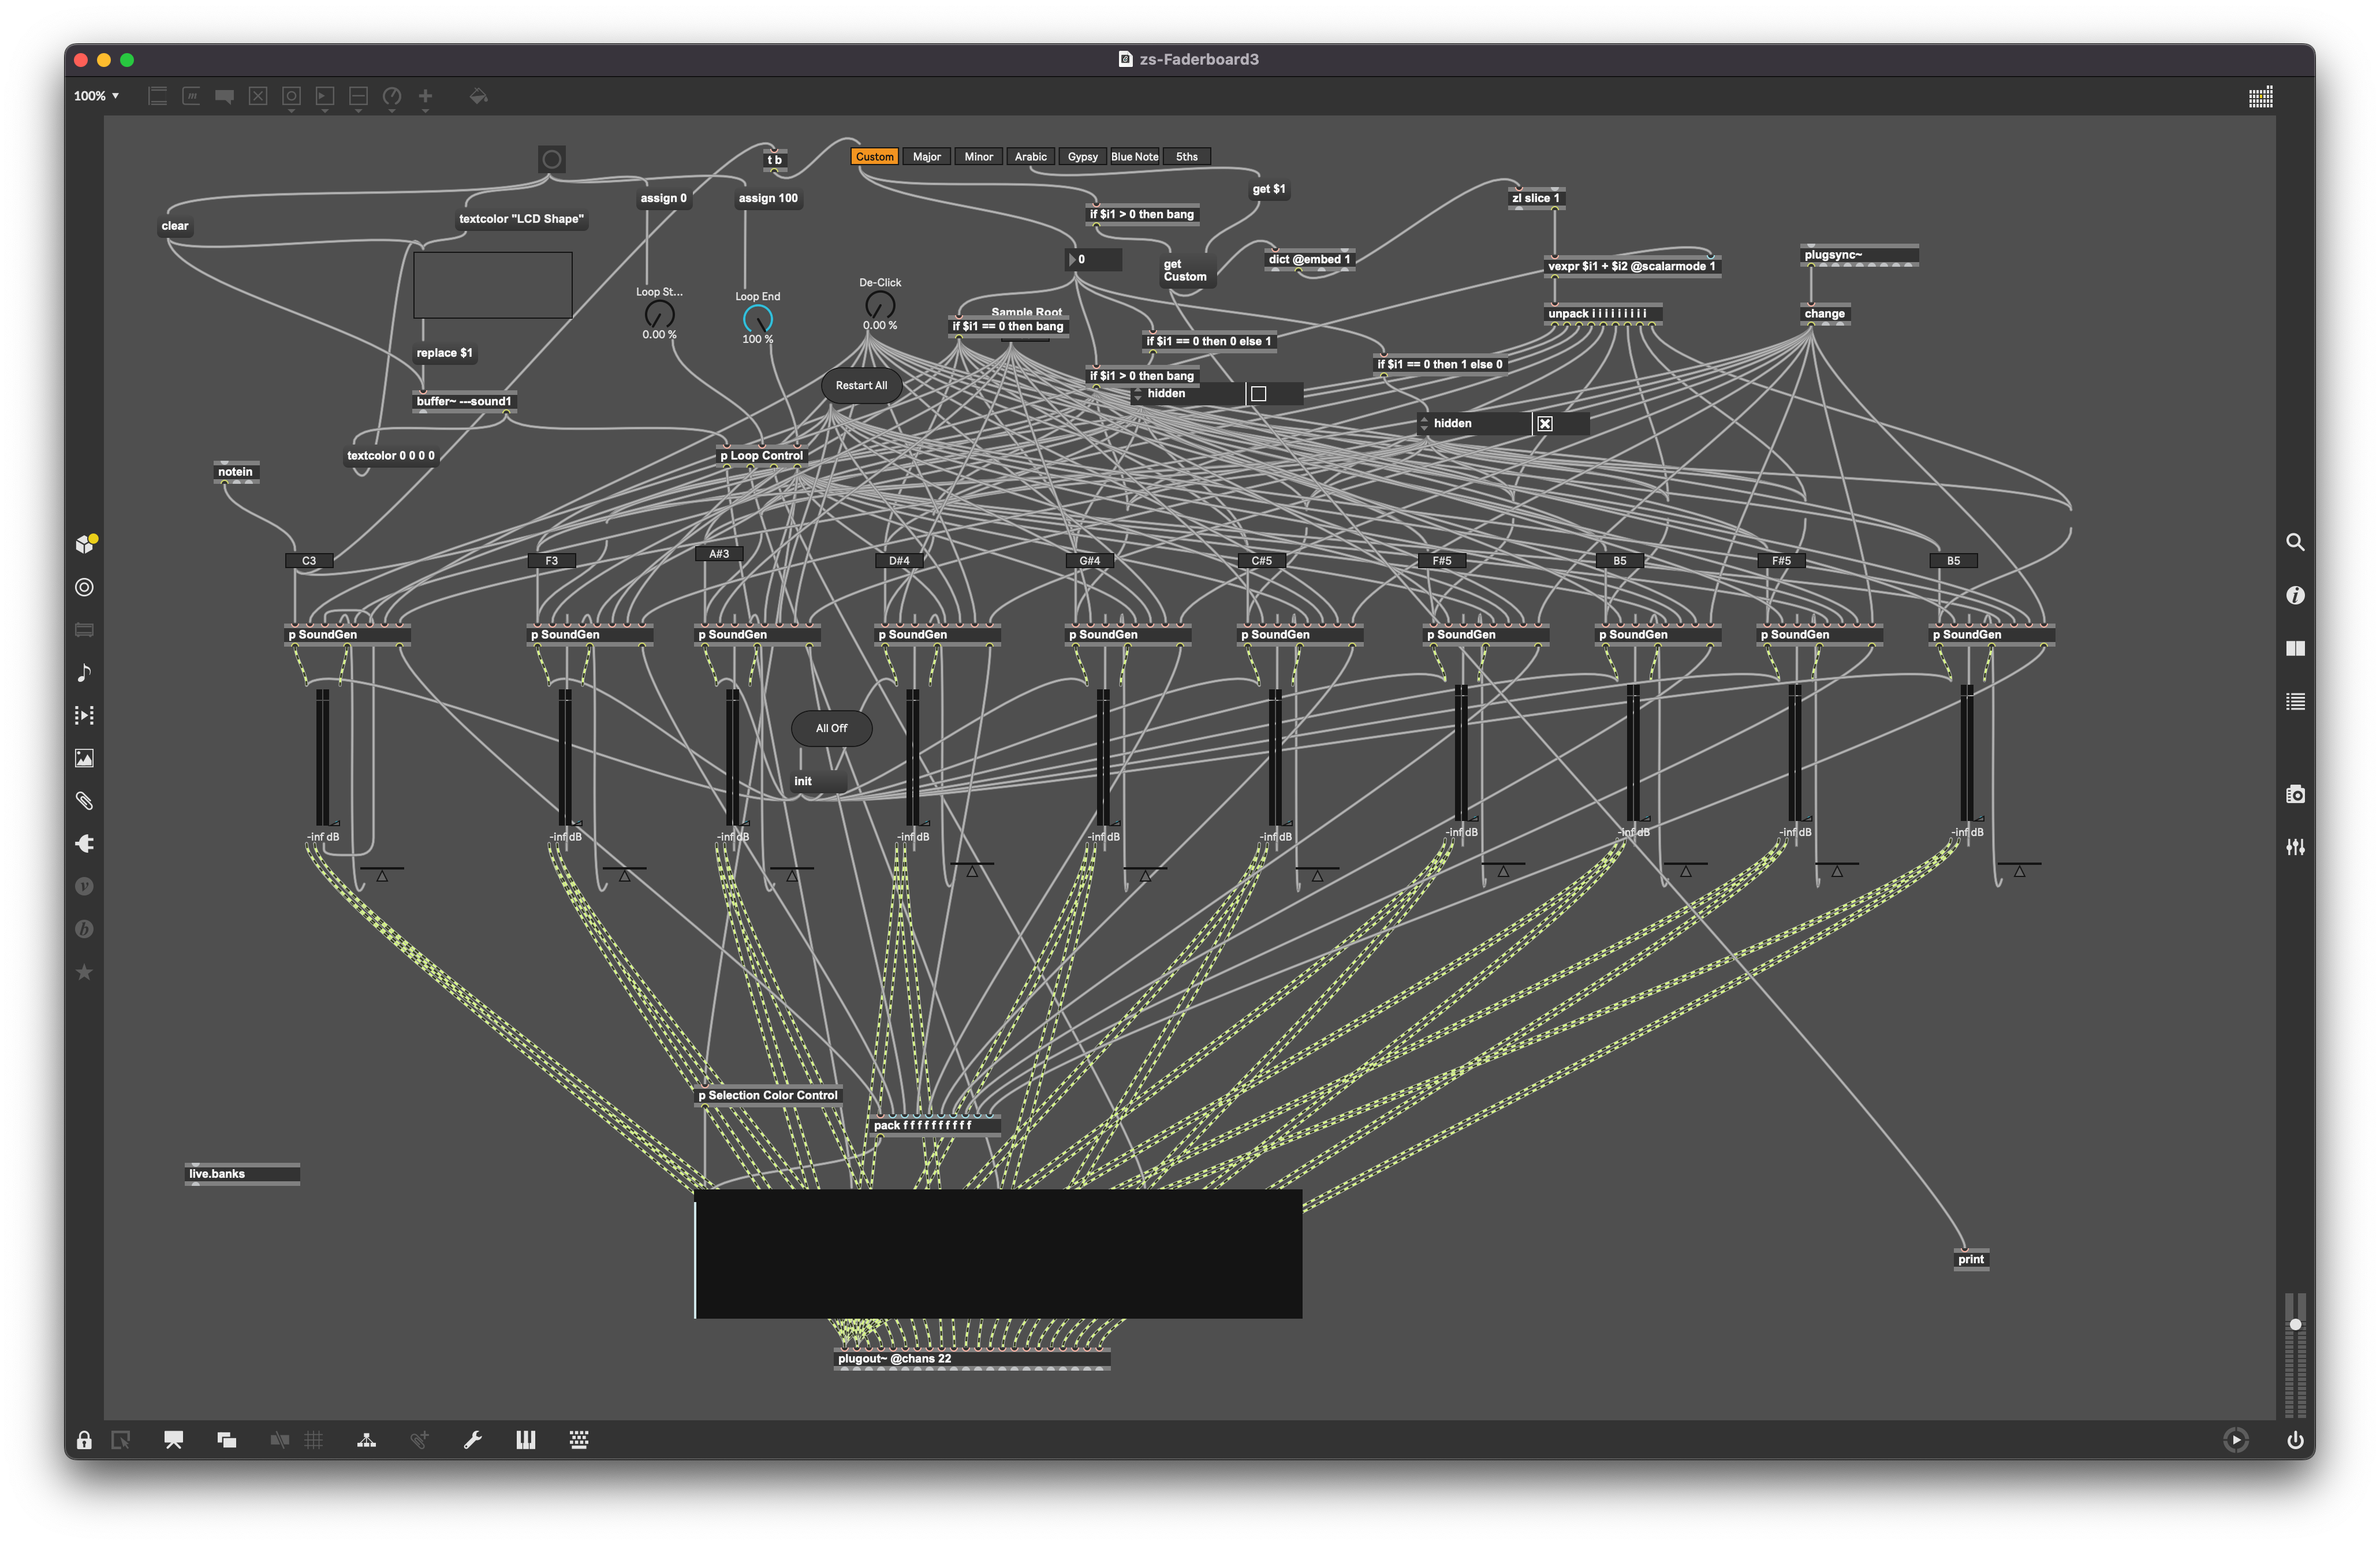Click the lock patcher icon
2380x1545 pixels.
[84, 1440]
